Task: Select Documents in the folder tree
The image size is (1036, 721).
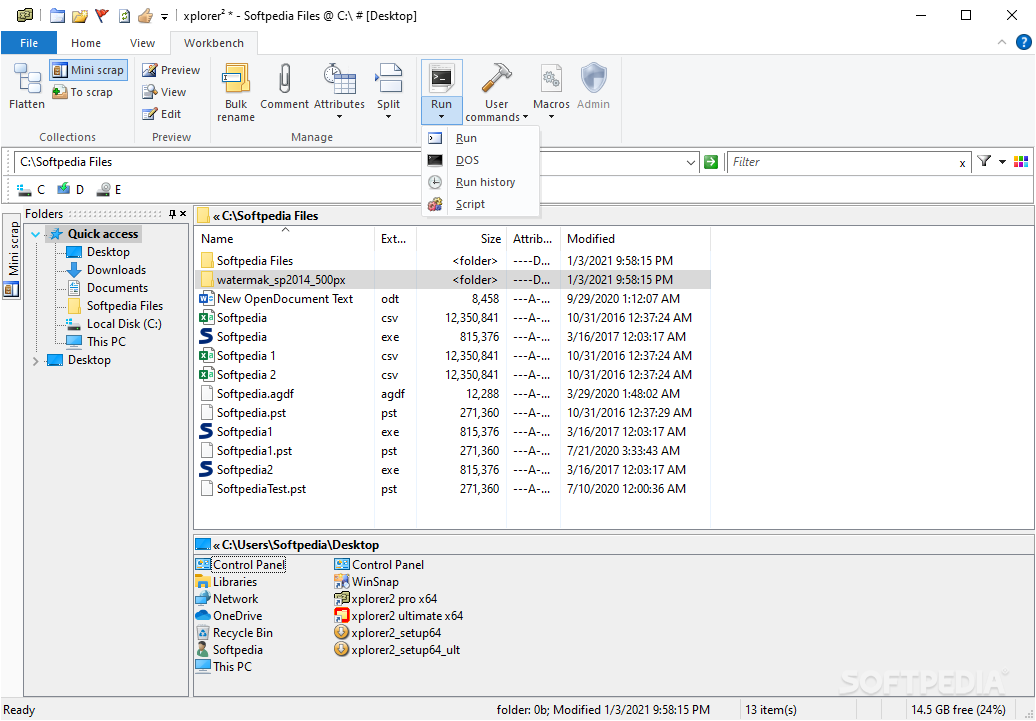Action: coord(117,287)
